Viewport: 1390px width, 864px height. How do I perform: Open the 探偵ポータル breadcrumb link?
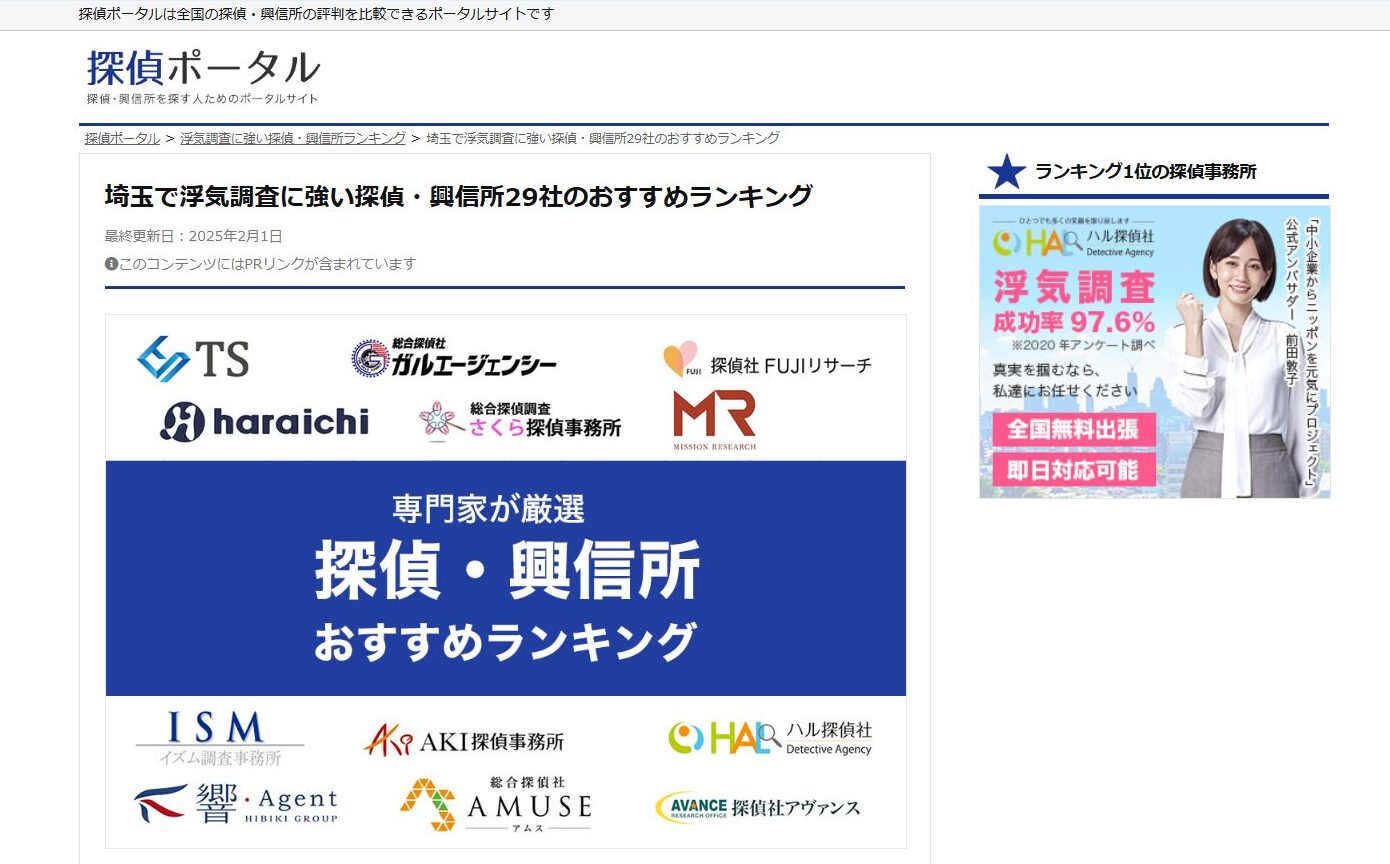(x=122, y=138)
